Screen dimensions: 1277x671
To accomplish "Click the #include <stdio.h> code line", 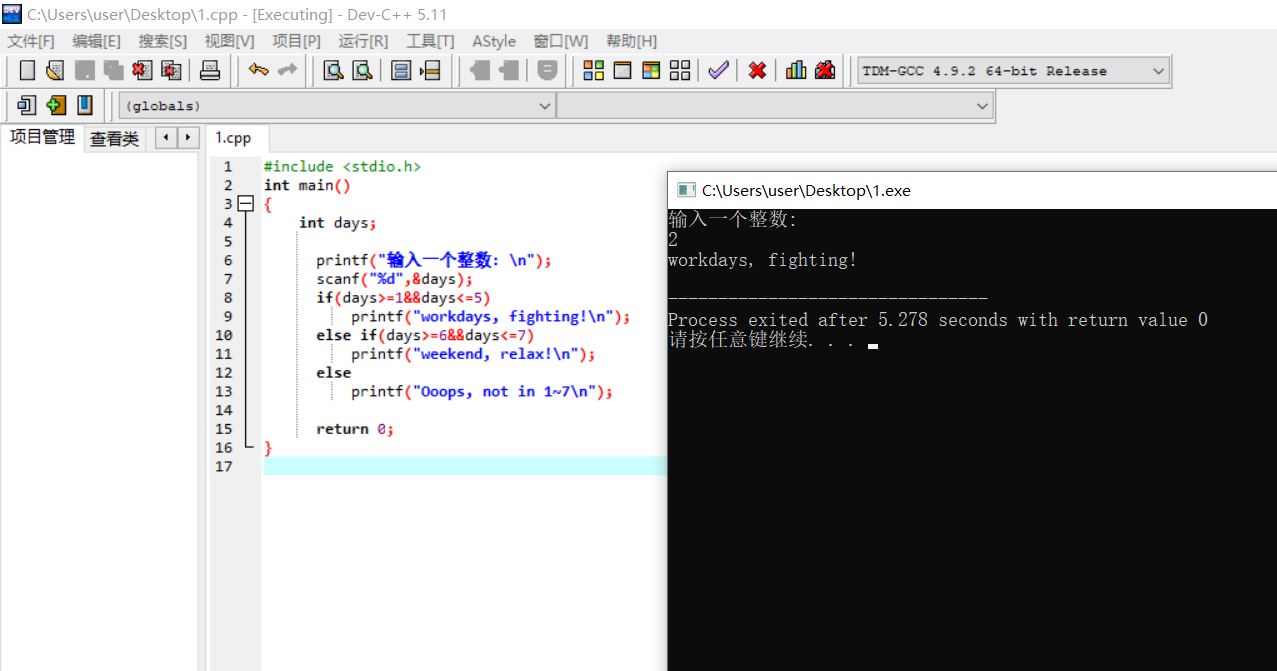I will click(342, 167).
